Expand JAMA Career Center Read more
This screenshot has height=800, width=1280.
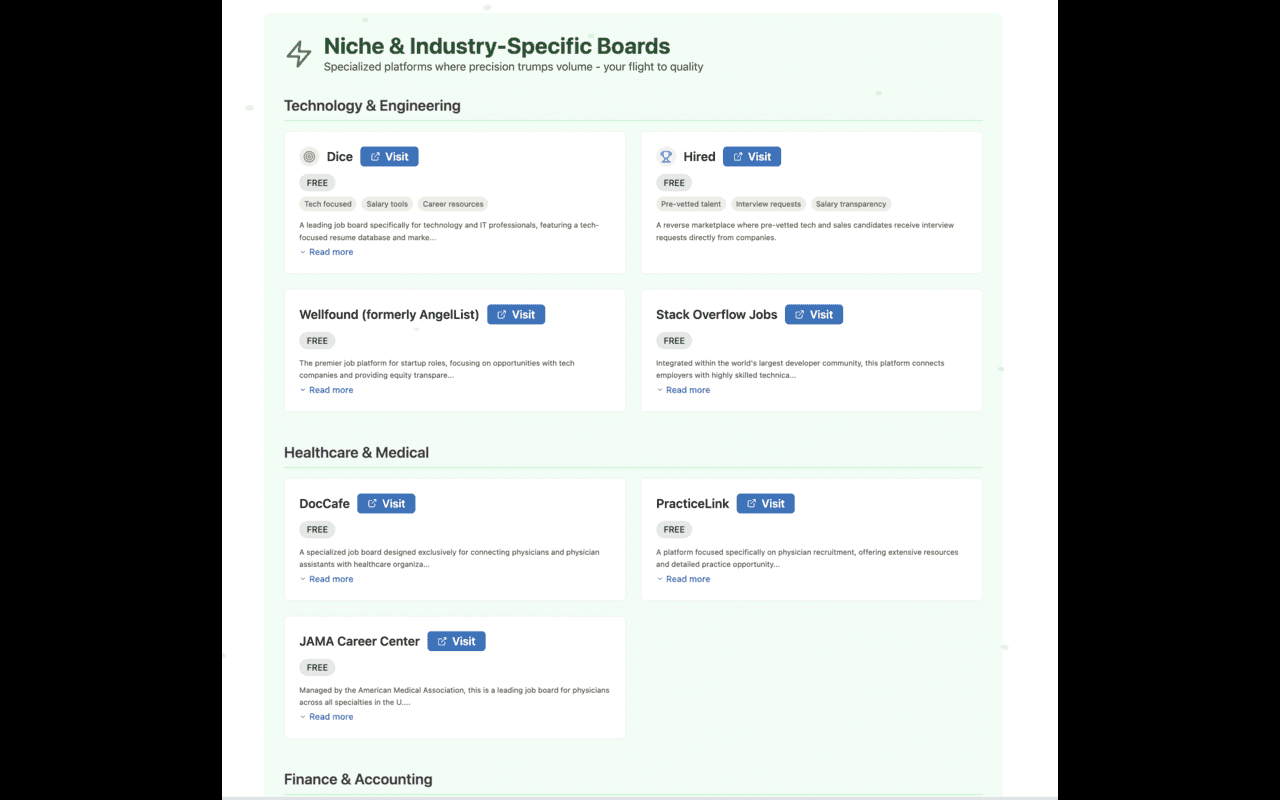(330, 717)
